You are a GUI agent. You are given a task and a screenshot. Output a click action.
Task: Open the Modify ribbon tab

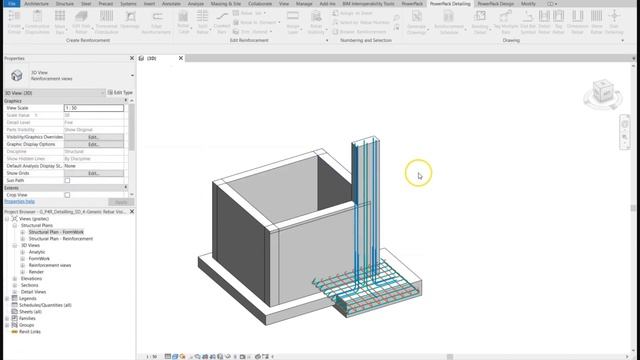pyautogui.click(x=528, y=3)
